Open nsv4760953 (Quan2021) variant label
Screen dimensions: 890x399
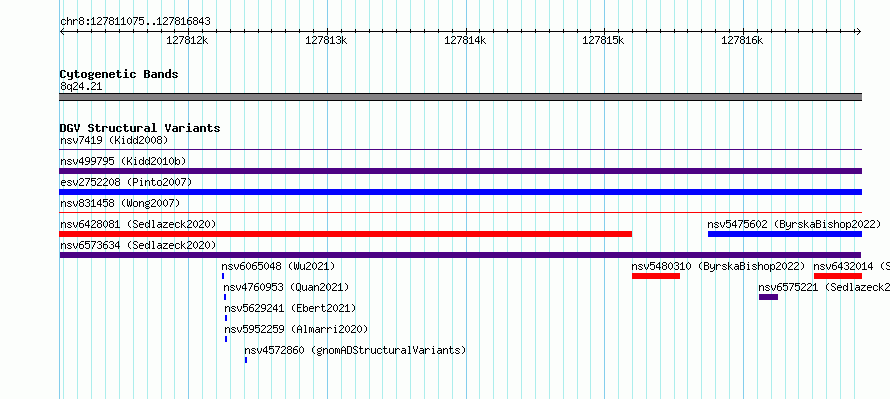pos(286,287)
